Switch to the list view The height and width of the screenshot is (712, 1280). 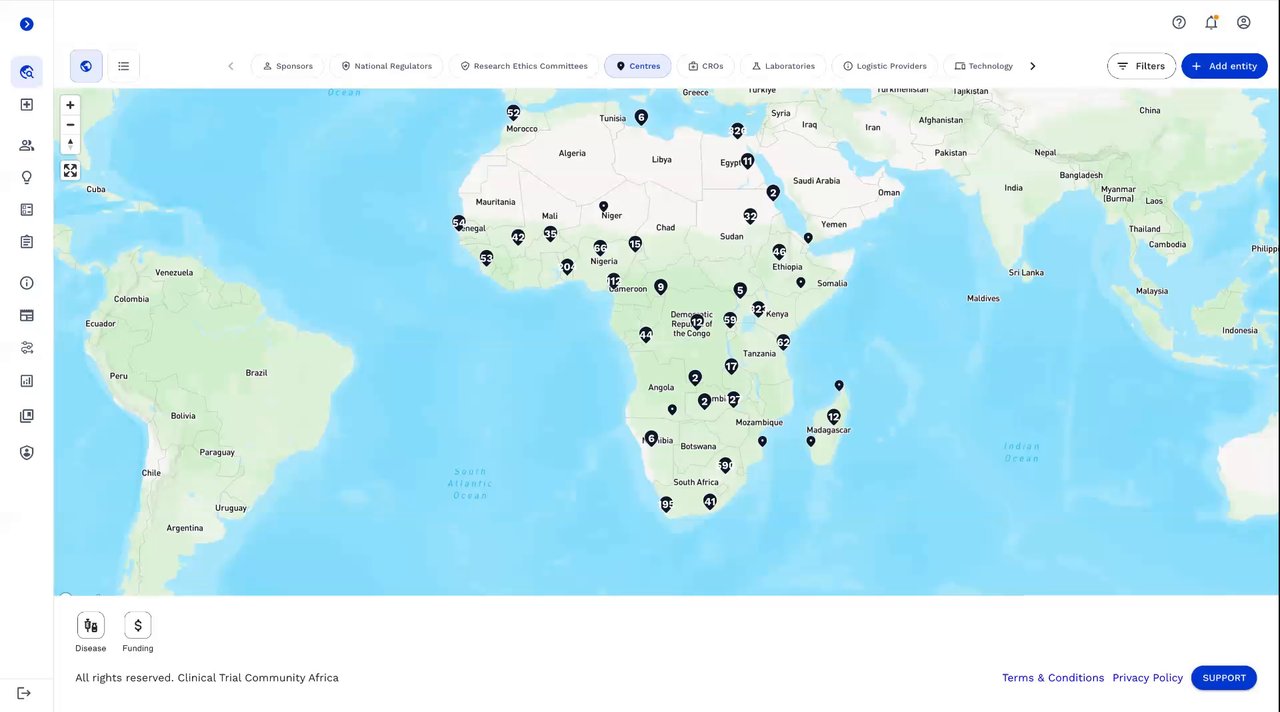pyautogui.click(x=123, y=66)
